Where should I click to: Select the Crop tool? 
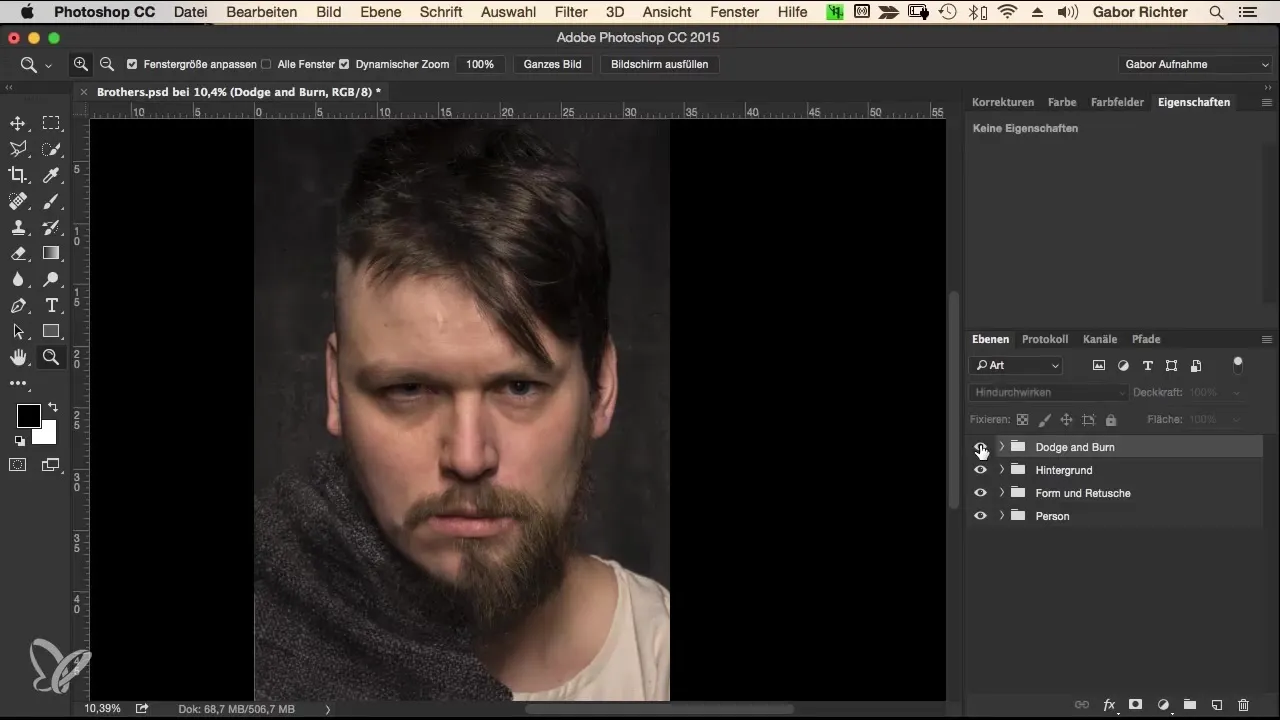point(18,175)
